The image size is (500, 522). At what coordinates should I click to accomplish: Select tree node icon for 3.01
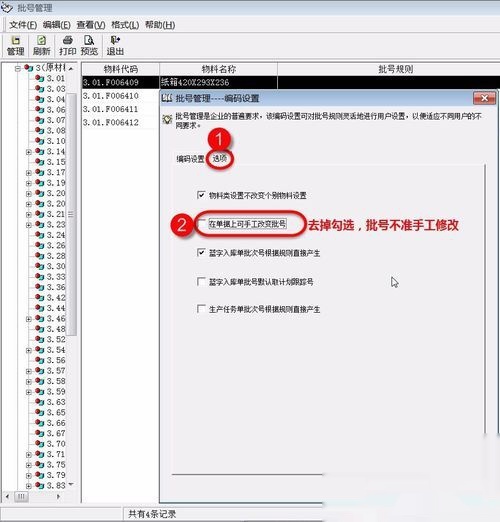(x=40, y=79)
